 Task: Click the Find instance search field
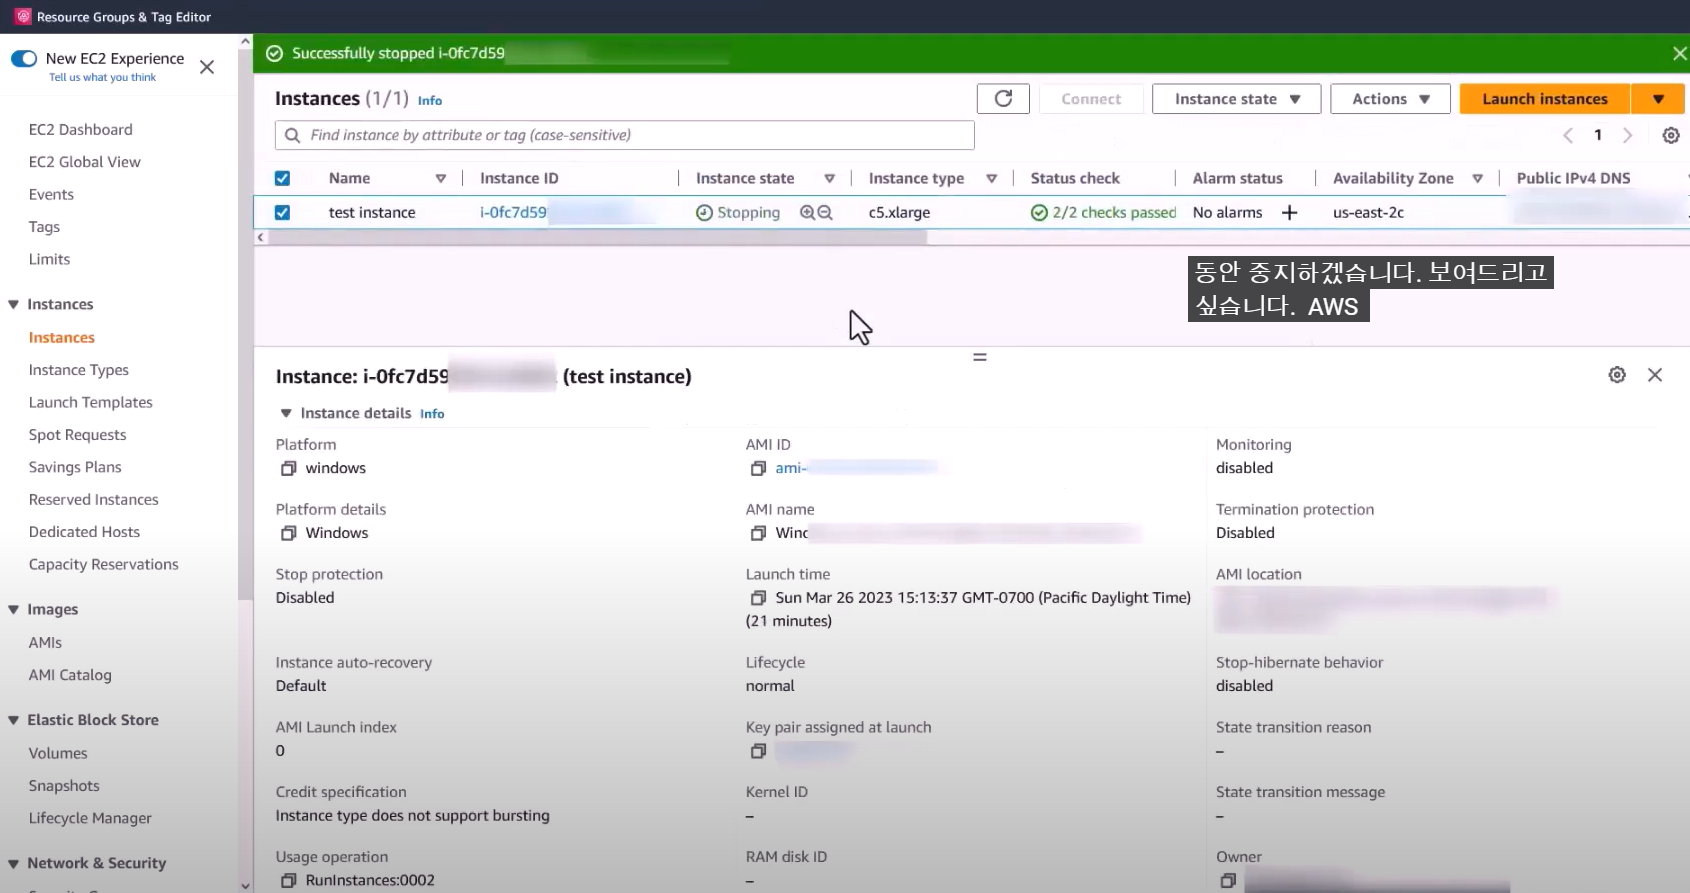pyautogui.click(x=625, y=135)
